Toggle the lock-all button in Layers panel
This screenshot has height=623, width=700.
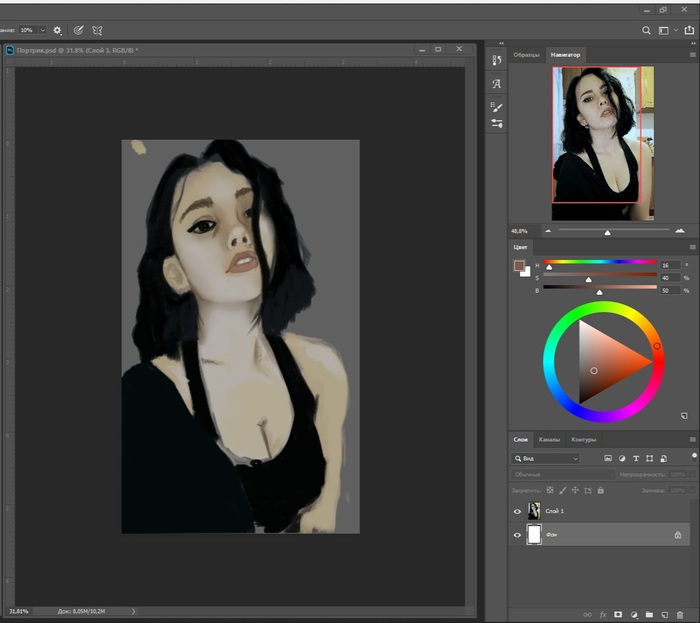[600, 490]
